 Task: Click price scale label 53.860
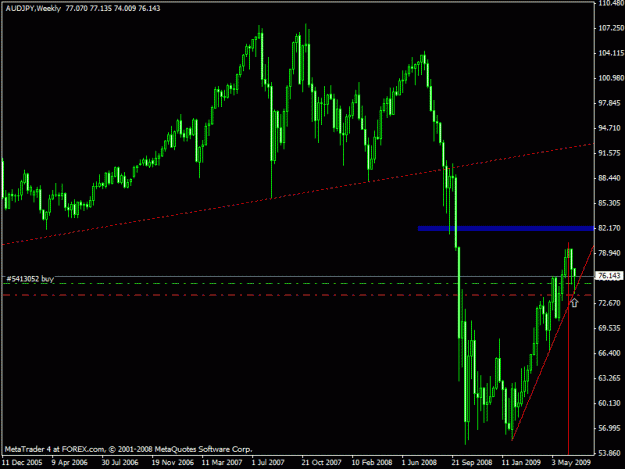pyautogui.click(x=609, y=453)
